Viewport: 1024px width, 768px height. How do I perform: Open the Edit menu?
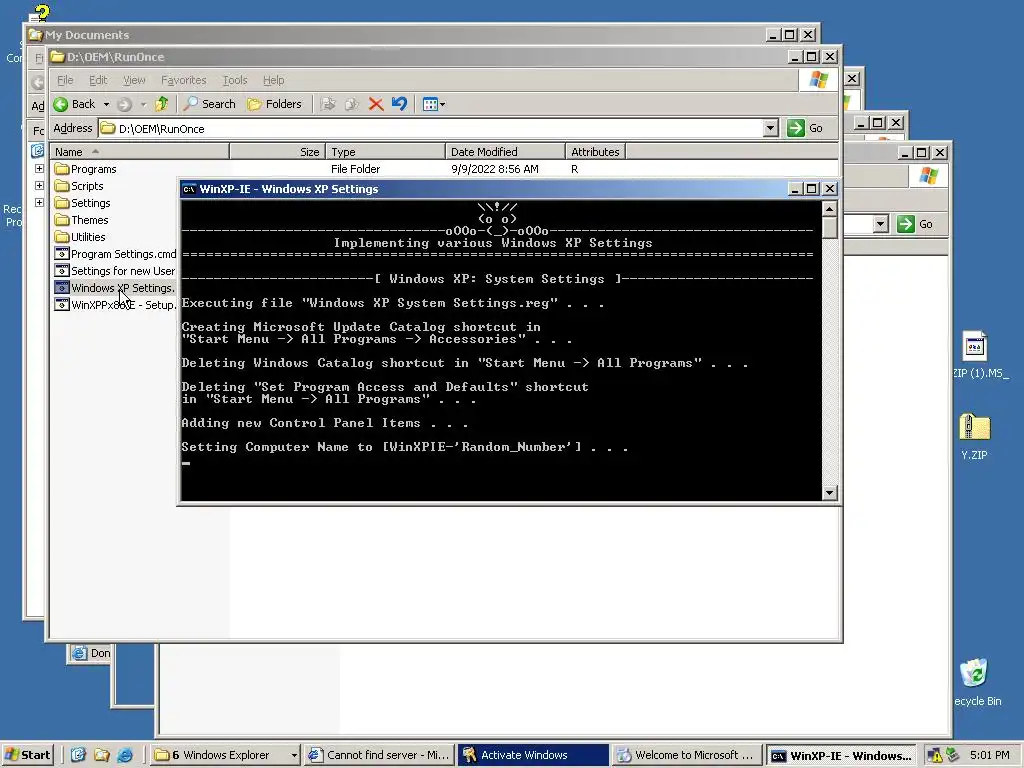coord(98,80)
